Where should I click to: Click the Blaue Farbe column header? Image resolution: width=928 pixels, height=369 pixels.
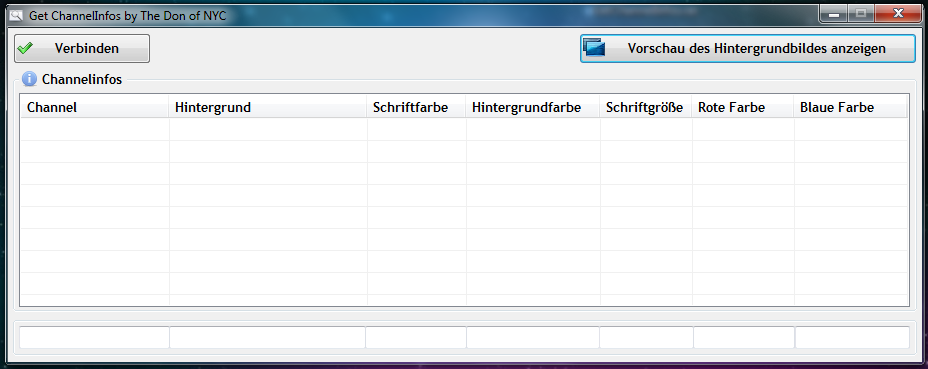tap(850, 108)
